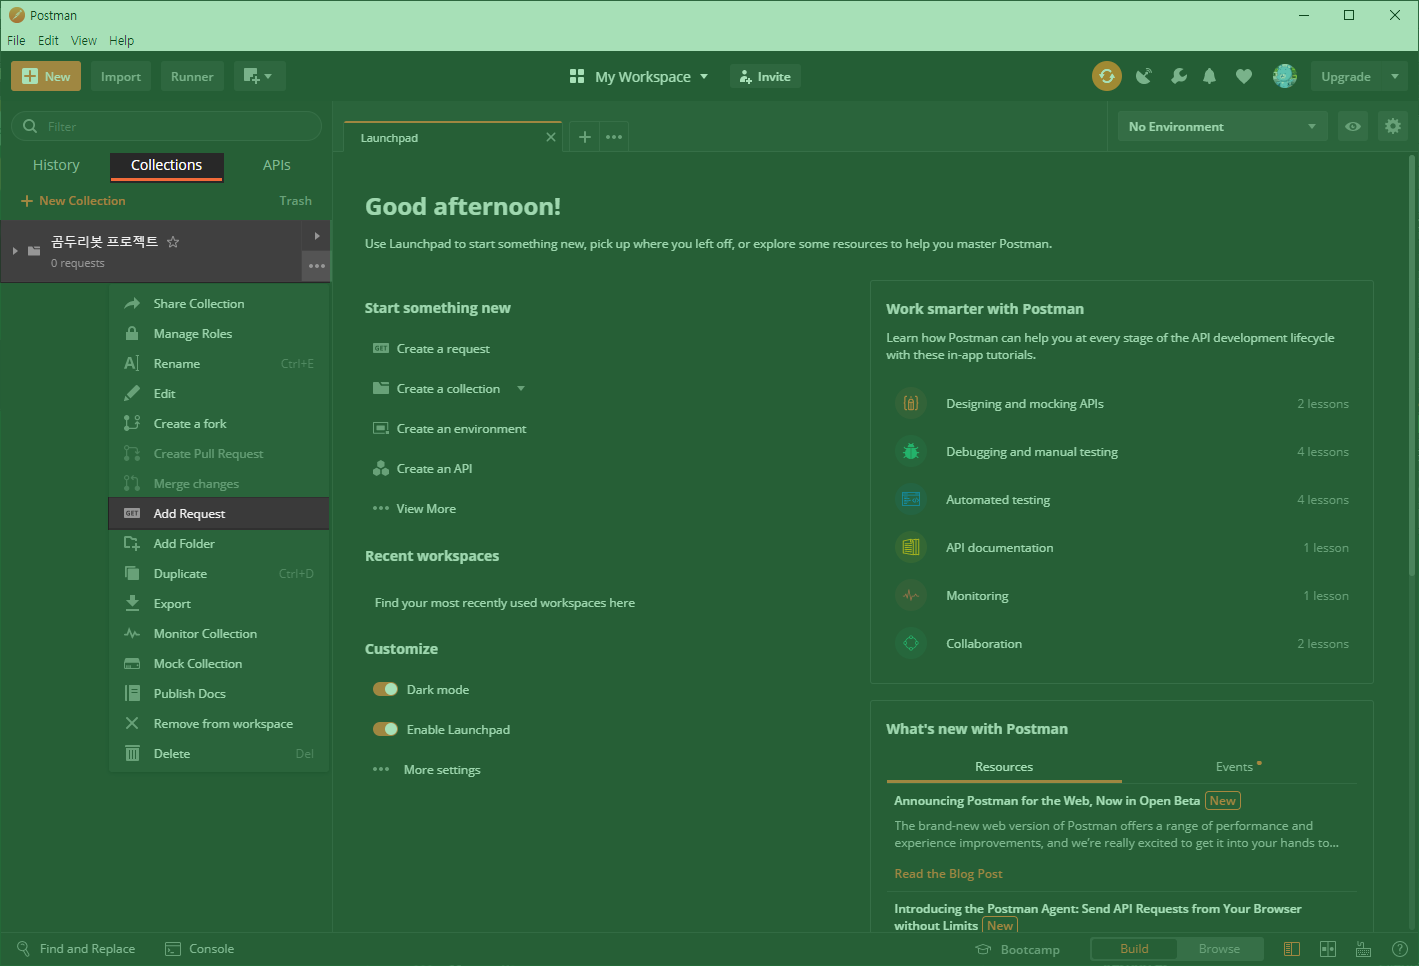Open the My Workspace dropdown

639,77
